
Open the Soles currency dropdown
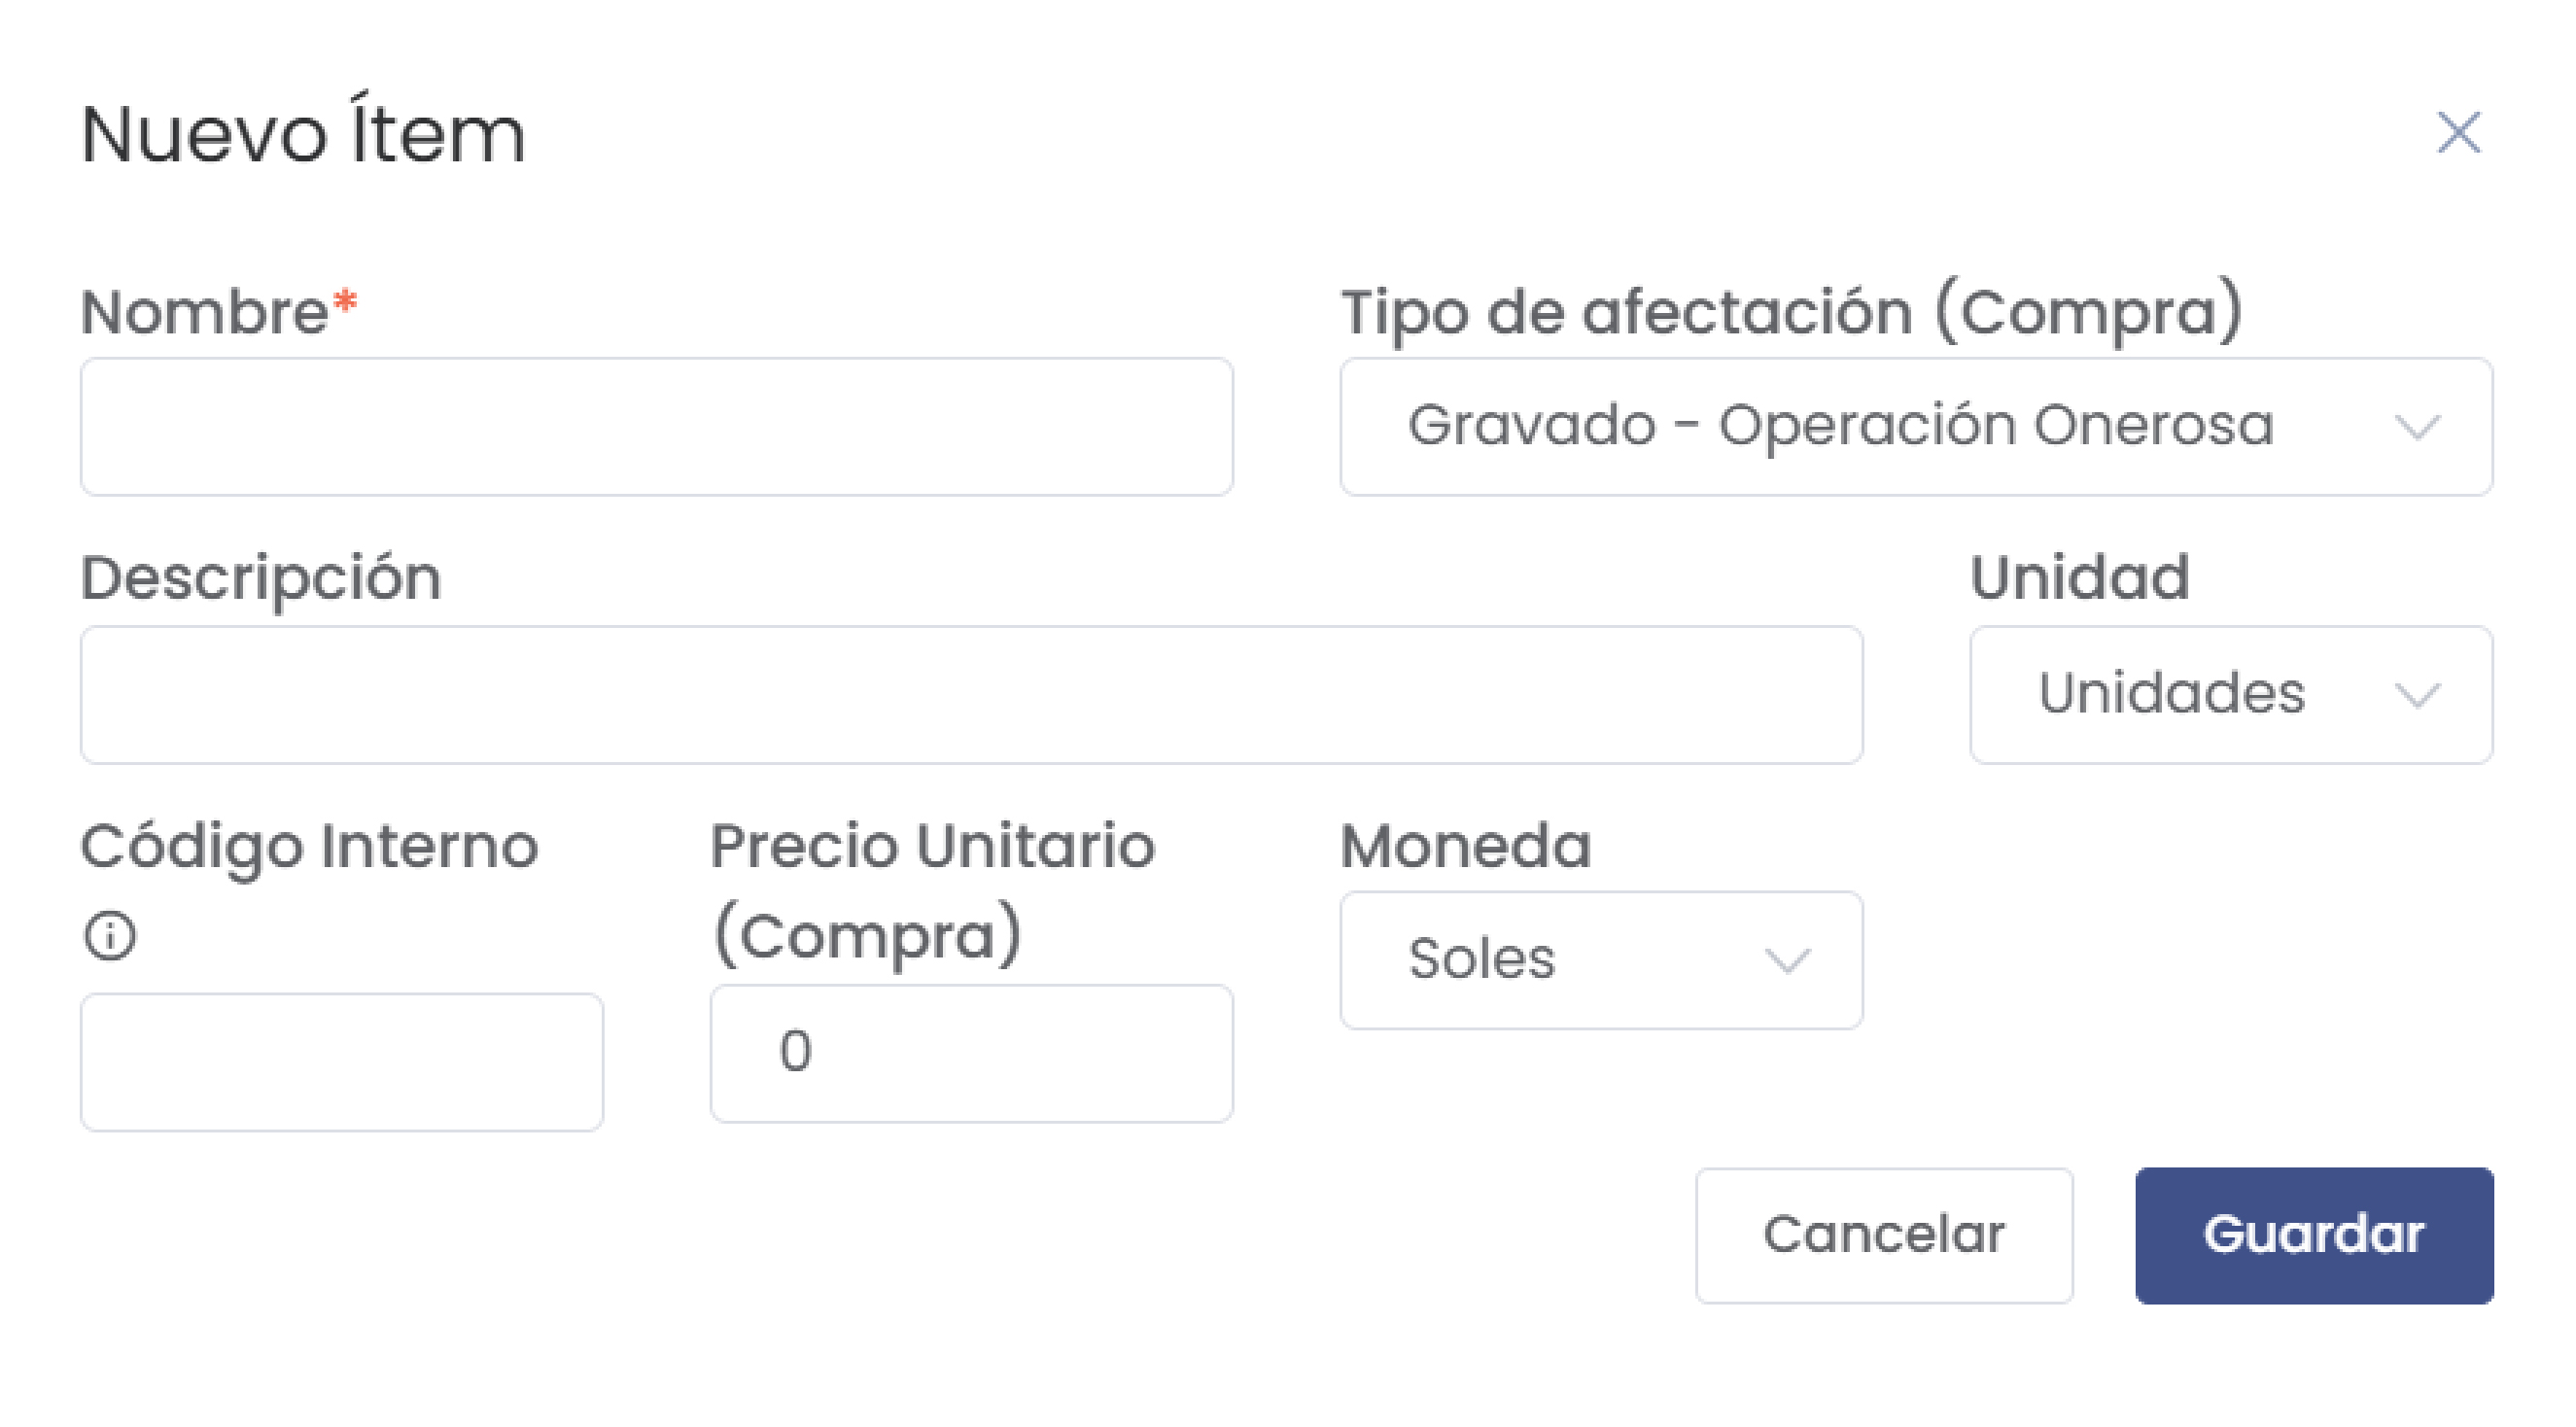pos(1560,960)
